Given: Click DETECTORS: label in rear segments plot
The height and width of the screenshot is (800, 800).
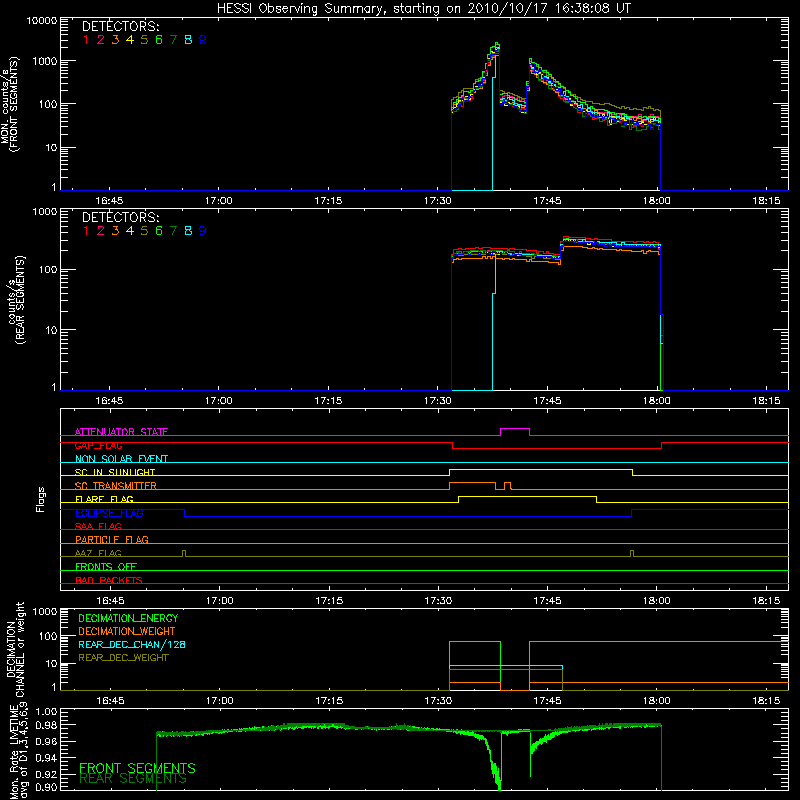Looking at the screenshot, I should 120,217.
